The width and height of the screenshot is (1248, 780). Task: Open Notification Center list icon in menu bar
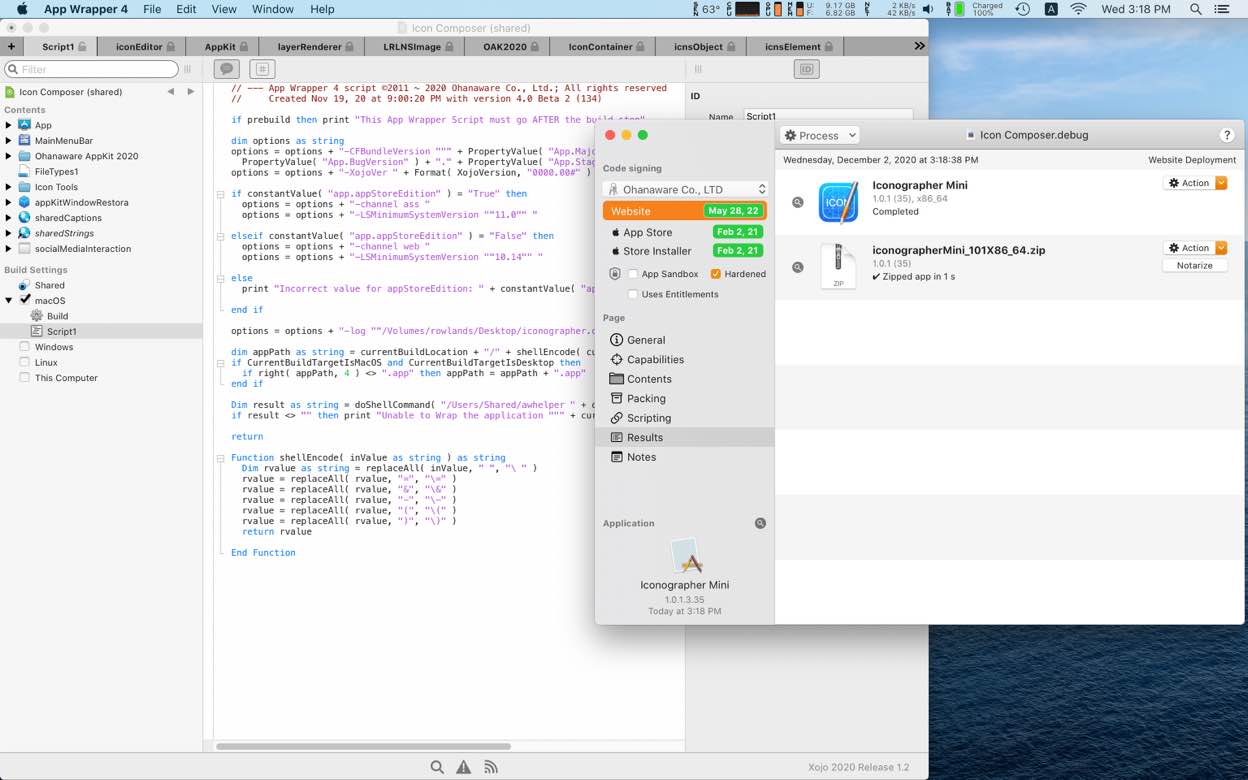pyautogui.click(x=1222, y=9)
